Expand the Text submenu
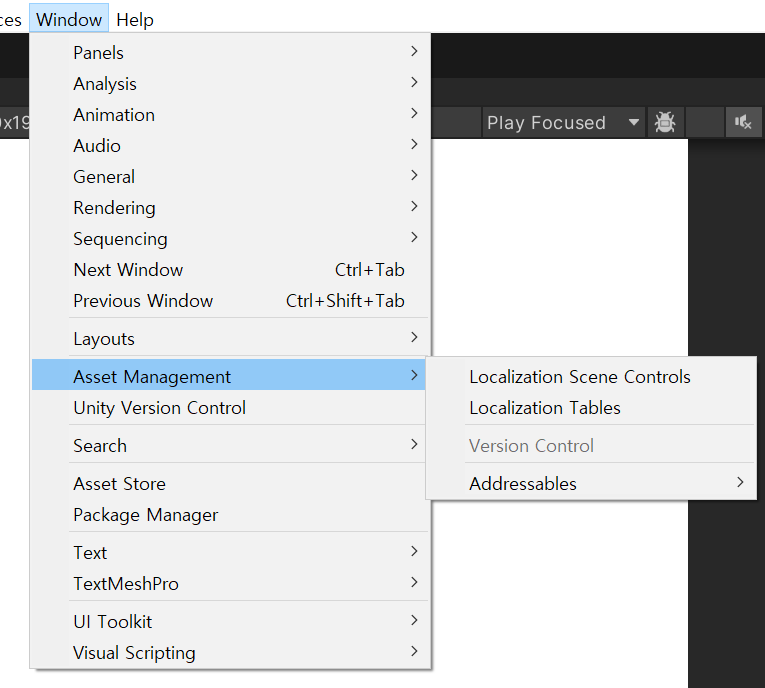Image resolution: width=765 pixels, height=688 pixels. click(230, 552)
